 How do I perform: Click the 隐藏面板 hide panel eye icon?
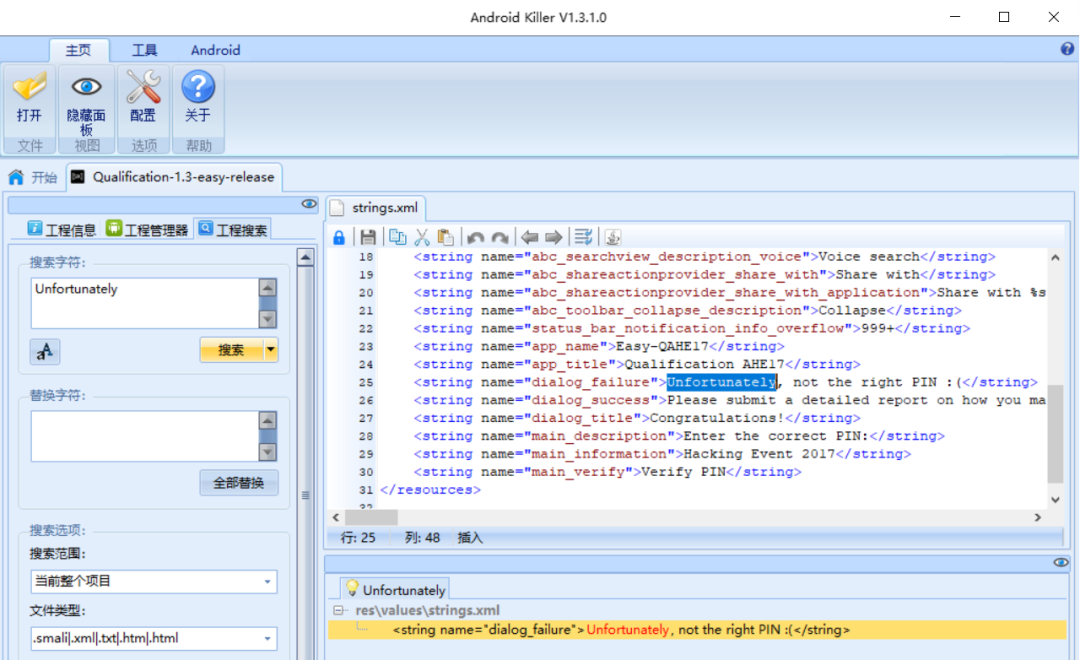[86, 87]
